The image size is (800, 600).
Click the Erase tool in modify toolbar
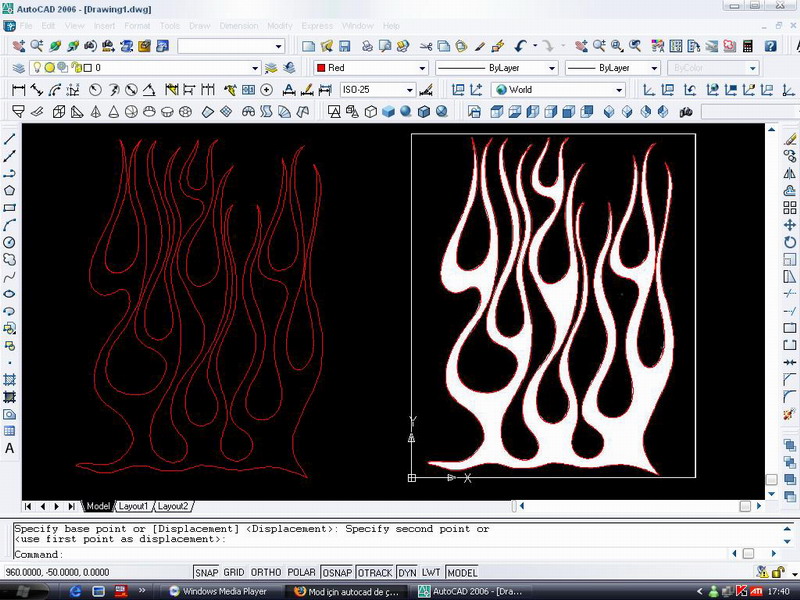[x=790, y=139]
